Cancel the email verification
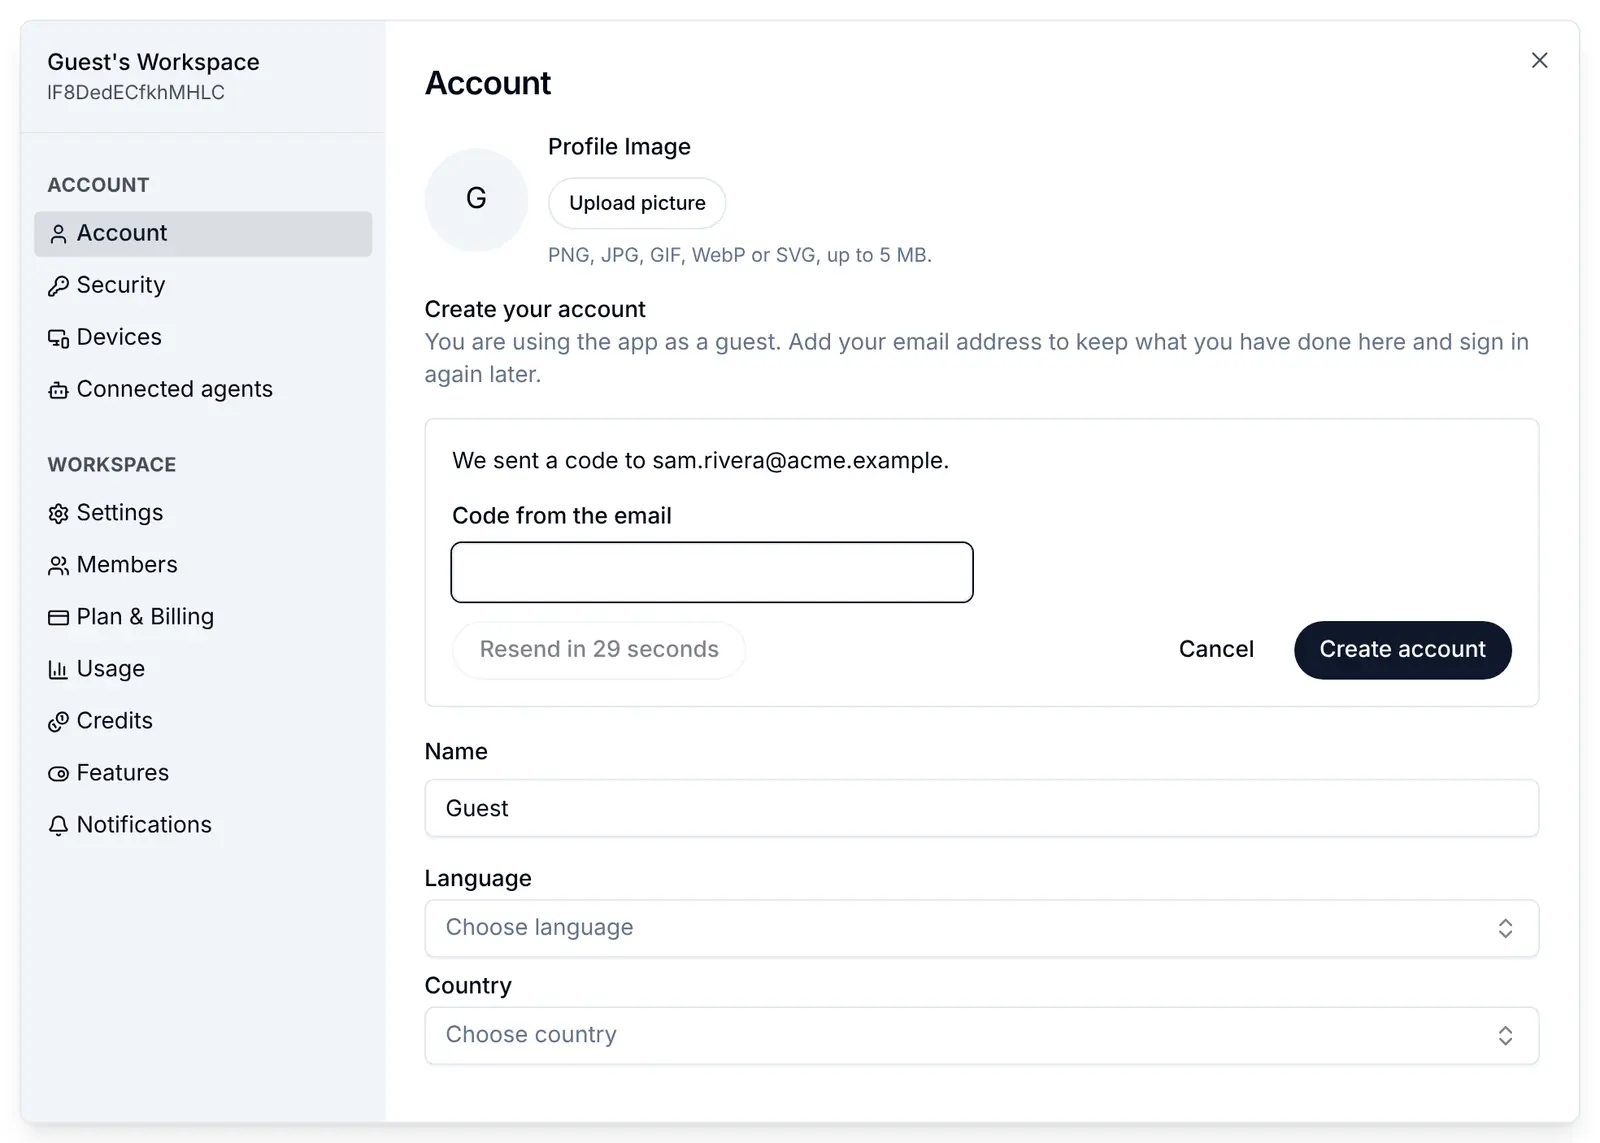Image resolution: width=1600 pixels, height=1143 pixels. pyautogui.click(x=1216, y=650)
